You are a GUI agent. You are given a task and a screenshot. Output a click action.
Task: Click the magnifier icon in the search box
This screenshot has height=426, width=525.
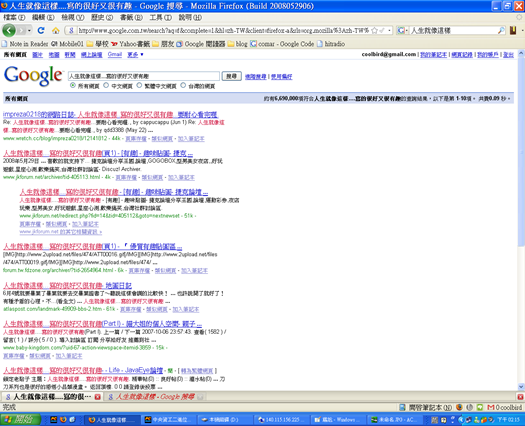point(501,30)
